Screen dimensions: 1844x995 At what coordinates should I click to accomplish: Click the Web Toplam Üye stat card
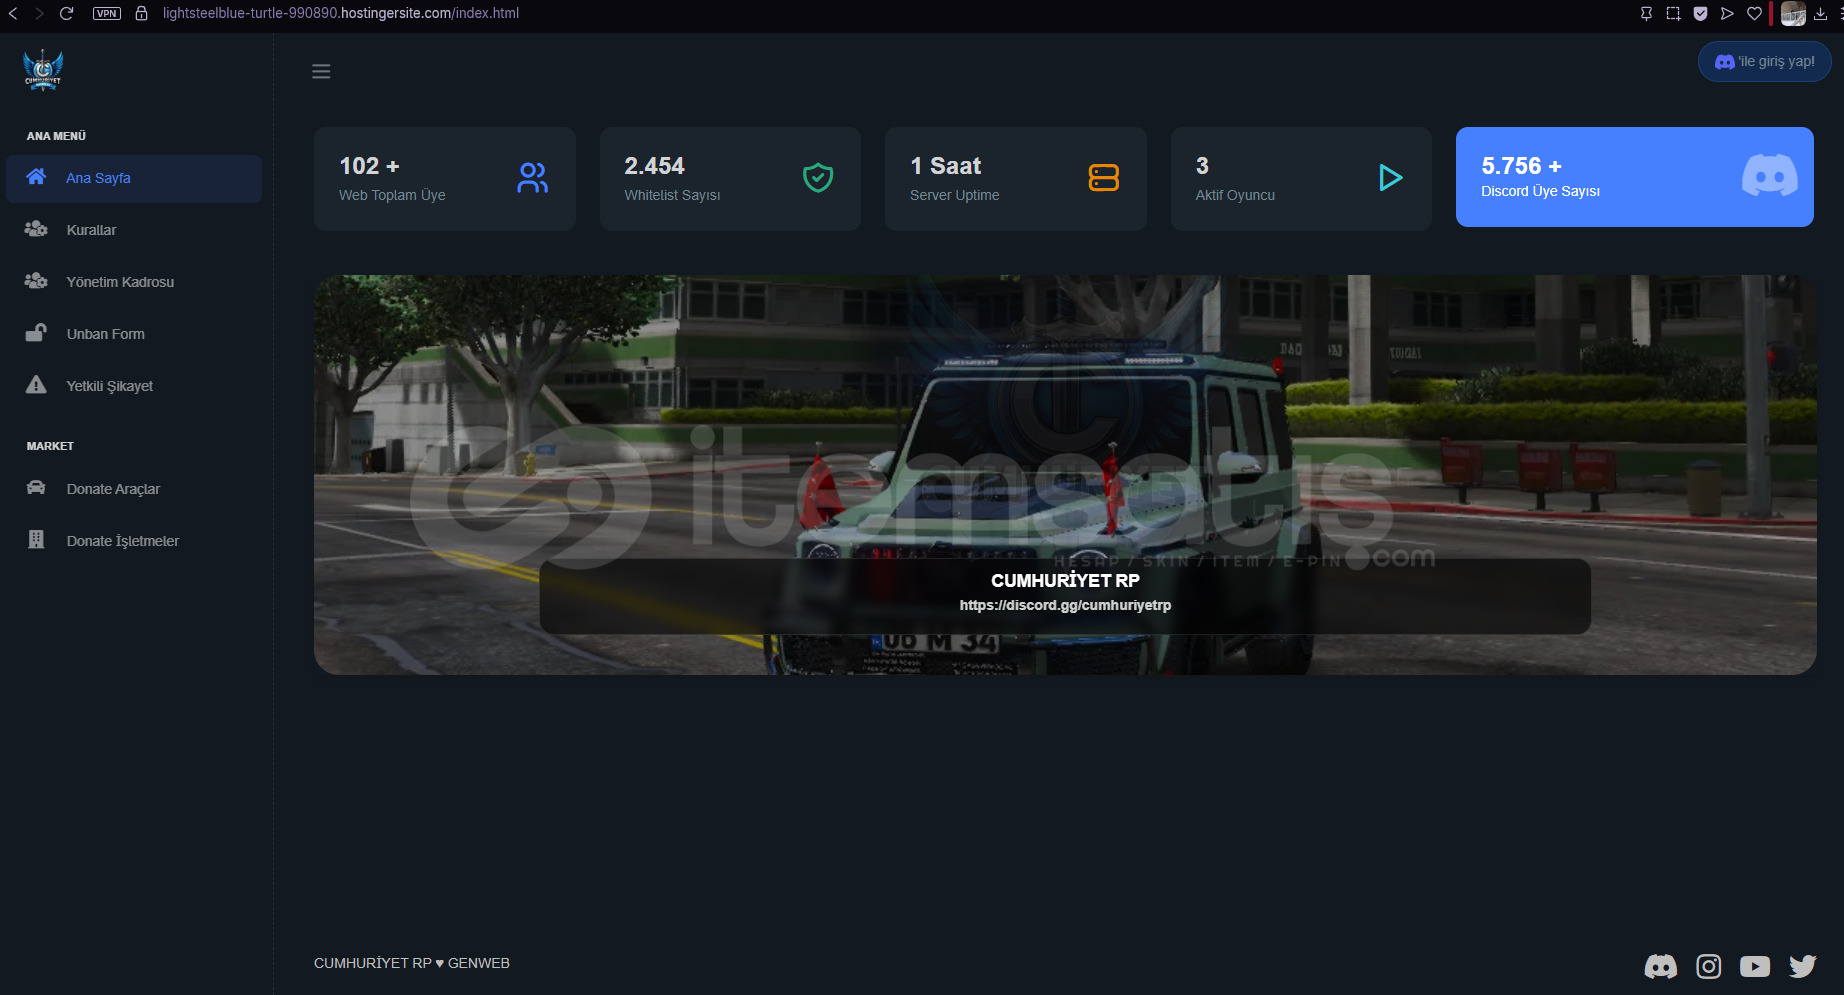(444, 179)
